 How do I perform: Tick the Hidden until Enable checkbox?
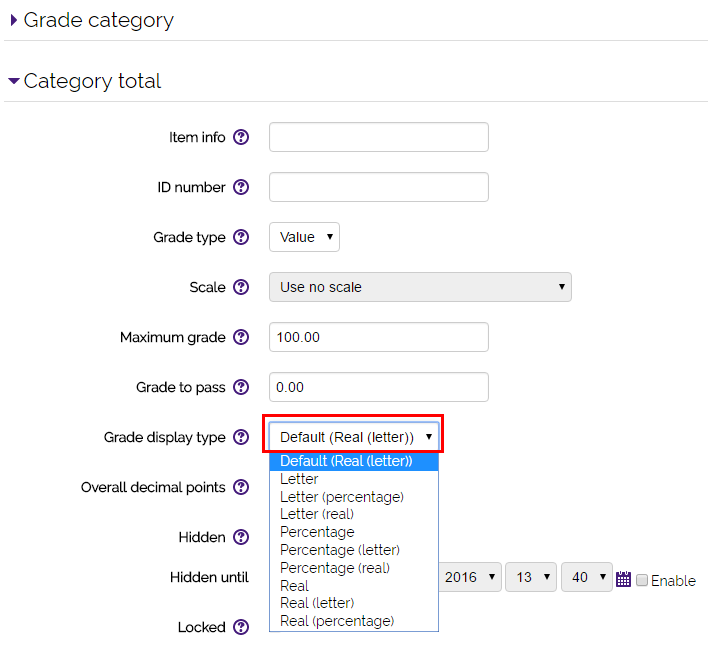coord(642,580)
